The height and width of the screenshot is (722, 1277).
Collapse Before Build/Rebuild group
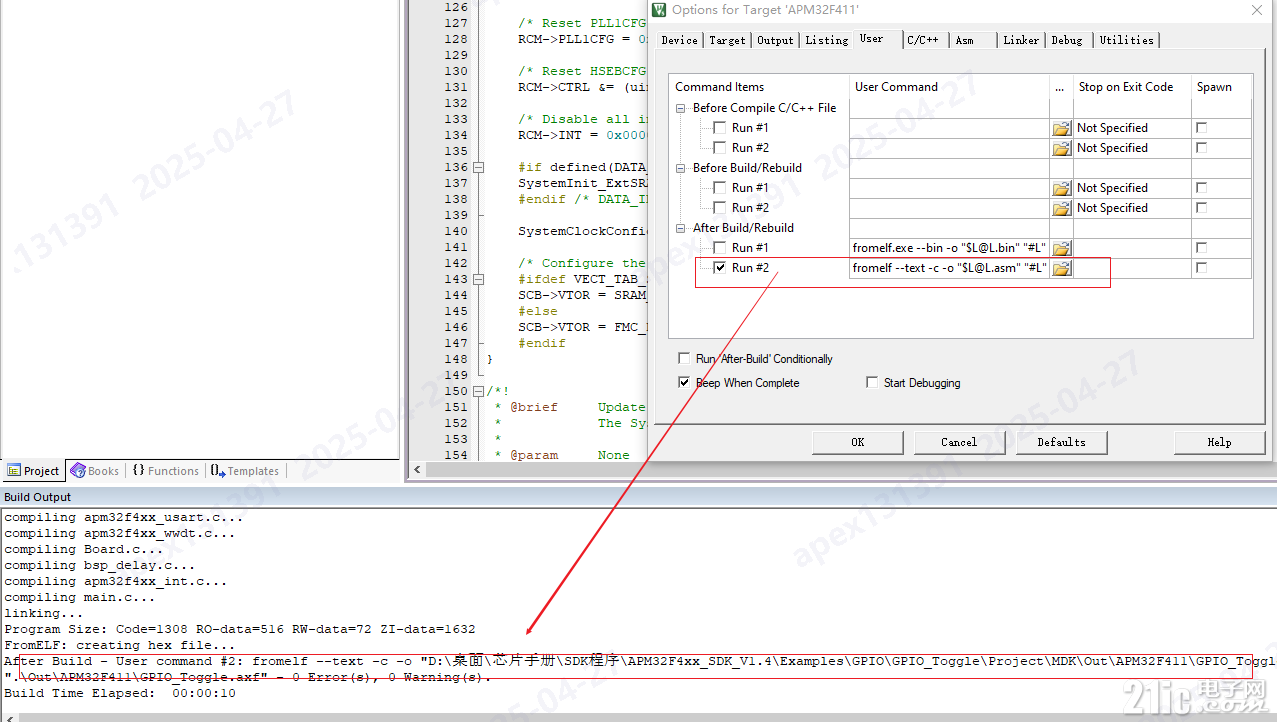[x=682, y=168]
